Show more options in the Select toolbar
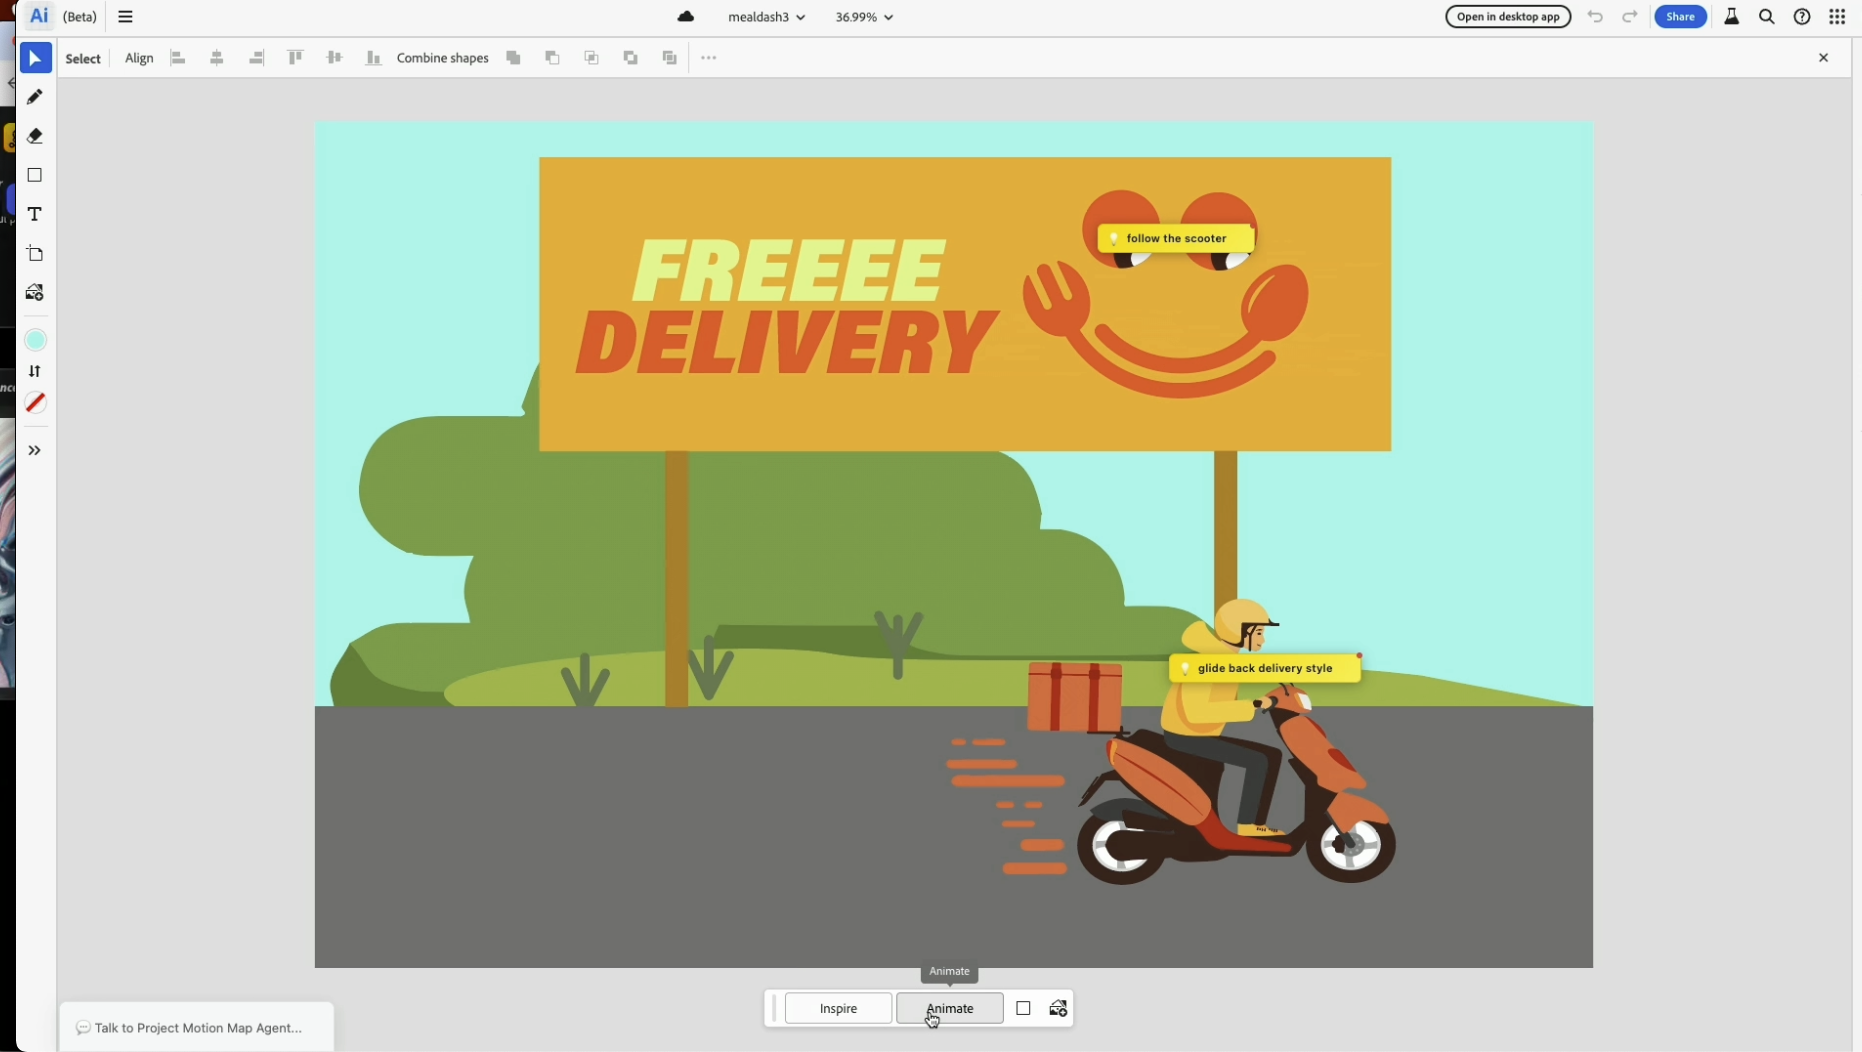The image size is (1862, 1052). tap(709, 58)
